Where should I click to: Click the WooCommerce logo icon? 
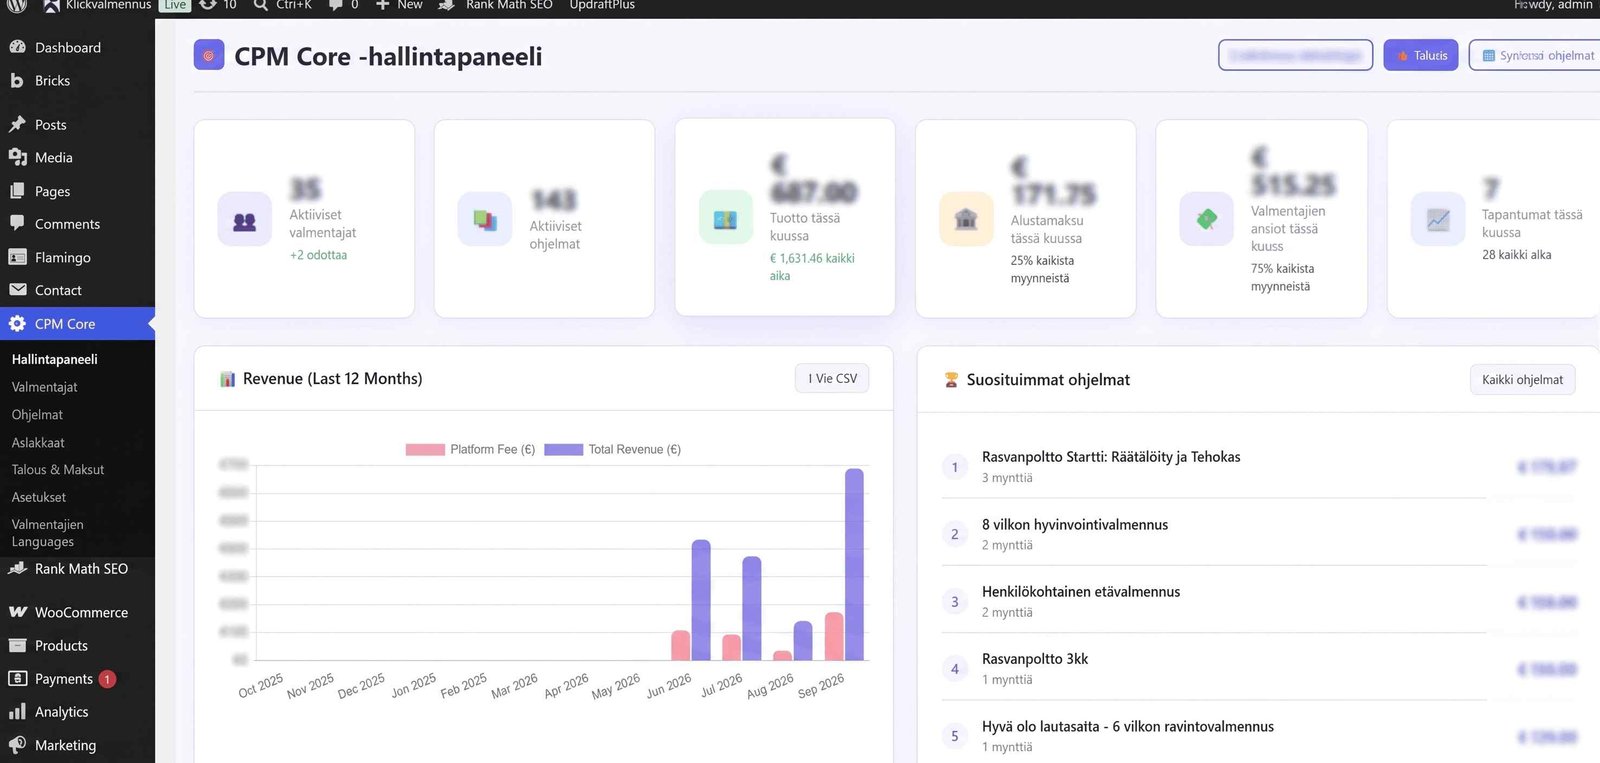[17, 612]
